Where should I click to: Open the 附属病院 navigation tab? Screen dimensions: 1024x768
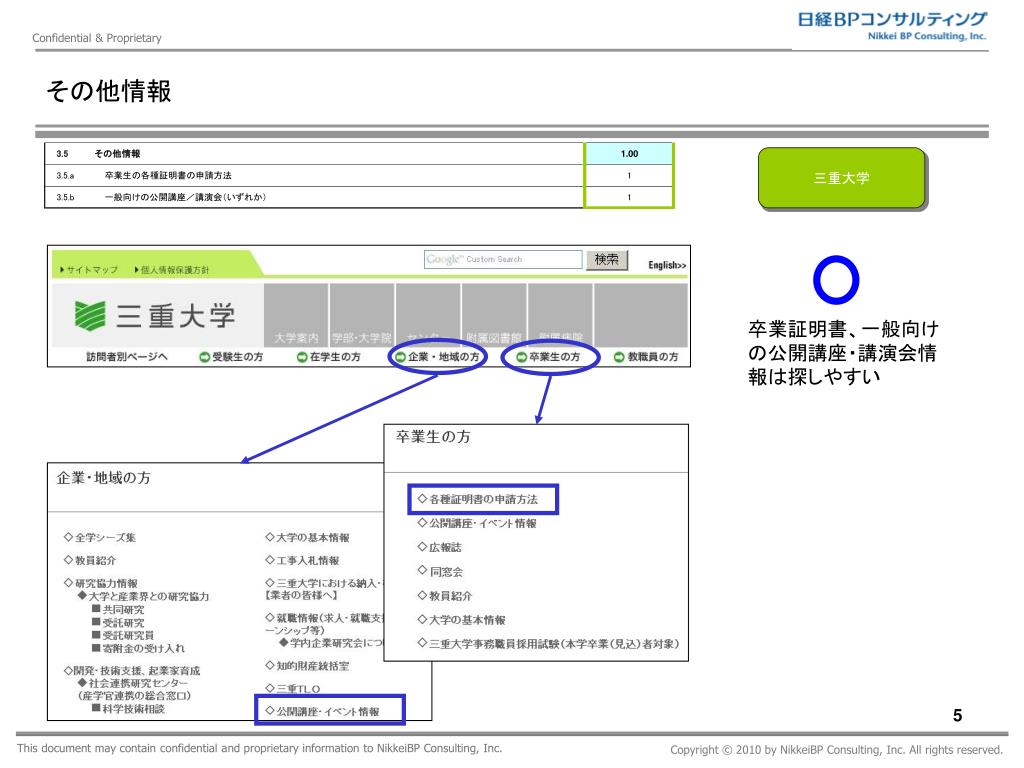[560, 315]
